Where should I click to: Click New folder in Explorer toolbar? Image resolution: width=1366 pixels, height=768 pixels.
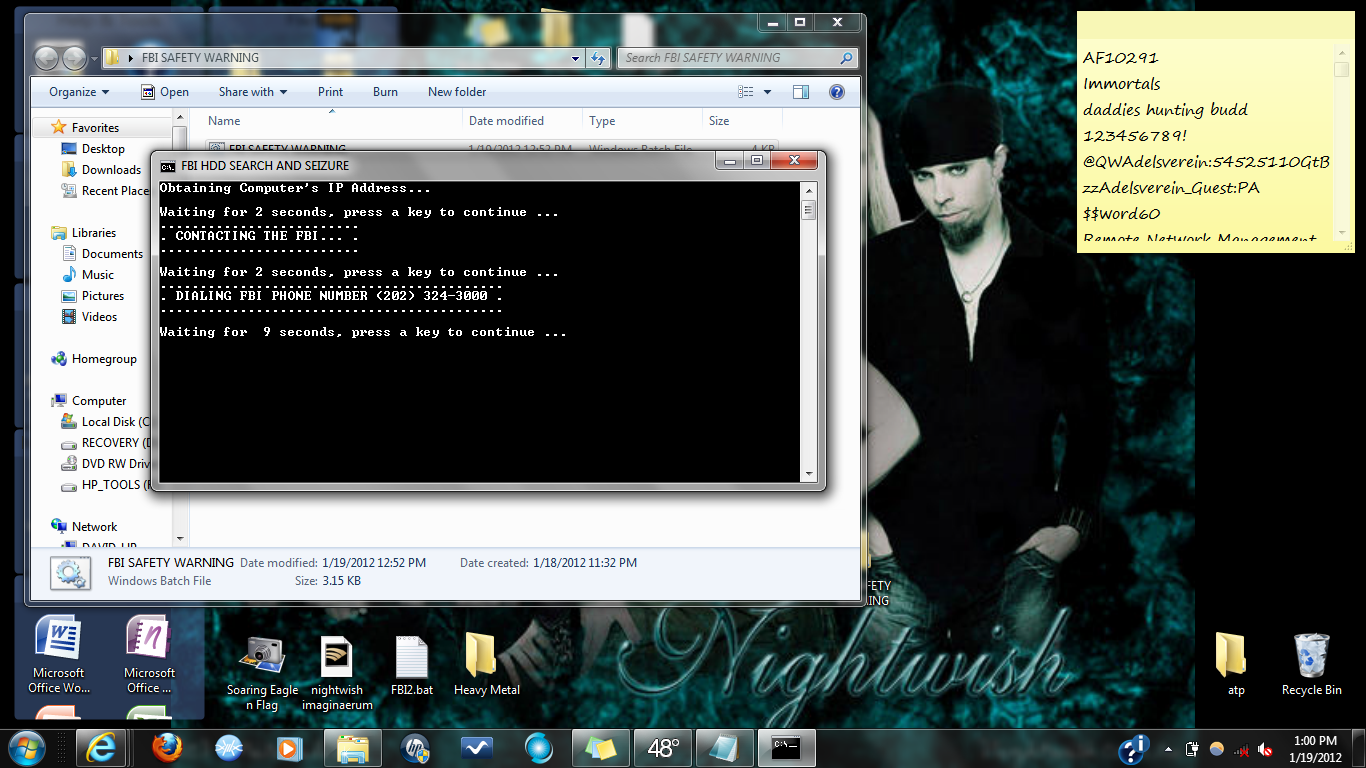pos(457,92)
